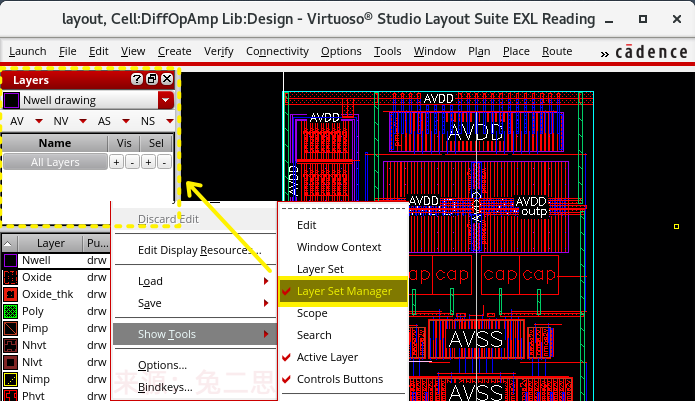Click the Nlvt layer swatch icon
Image resolution: width=695 pixels, height=401 pixels.
point(10,362)
